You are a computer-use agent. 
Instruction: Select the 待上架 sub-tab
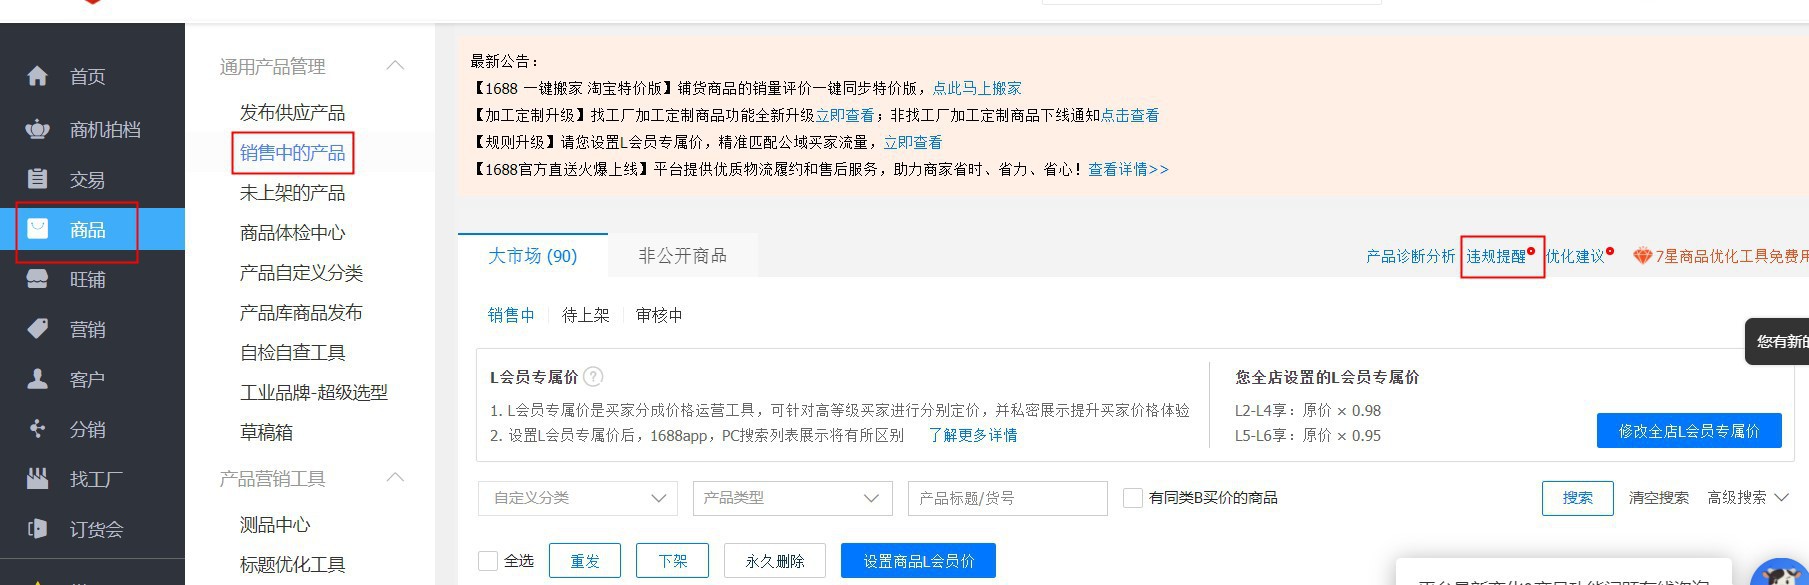585,315
